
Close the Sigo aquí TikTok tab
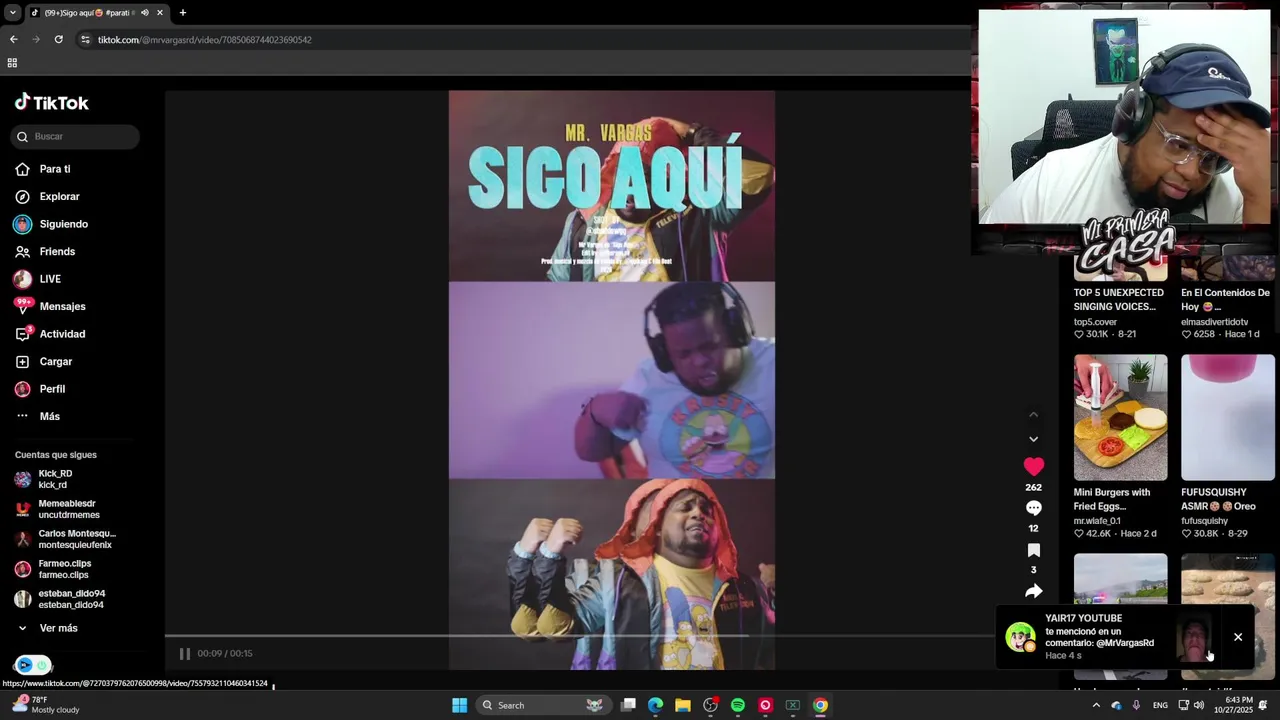[x=159, y=13]
